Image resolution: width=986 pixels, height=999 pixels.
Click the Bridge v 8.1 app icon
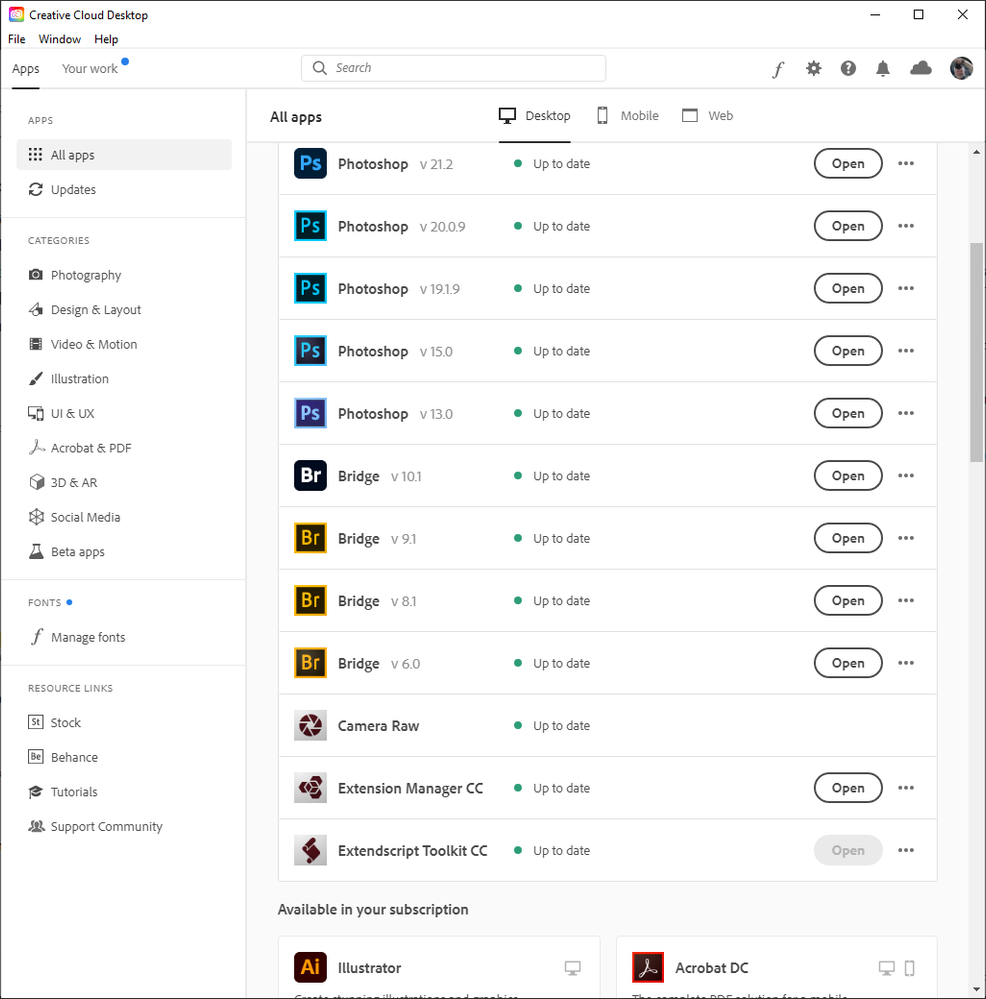310,601
